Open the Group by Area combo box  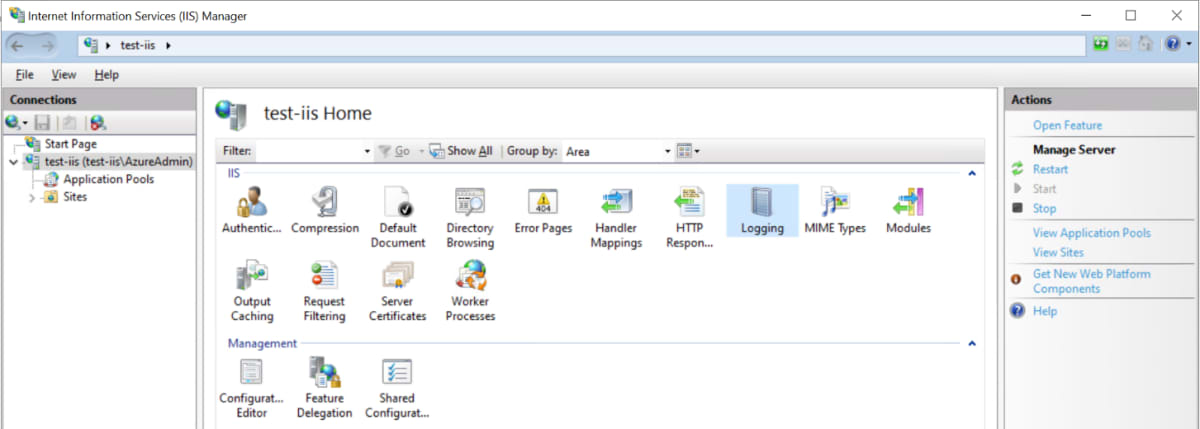pyautogui.click(x=617, y=151)
